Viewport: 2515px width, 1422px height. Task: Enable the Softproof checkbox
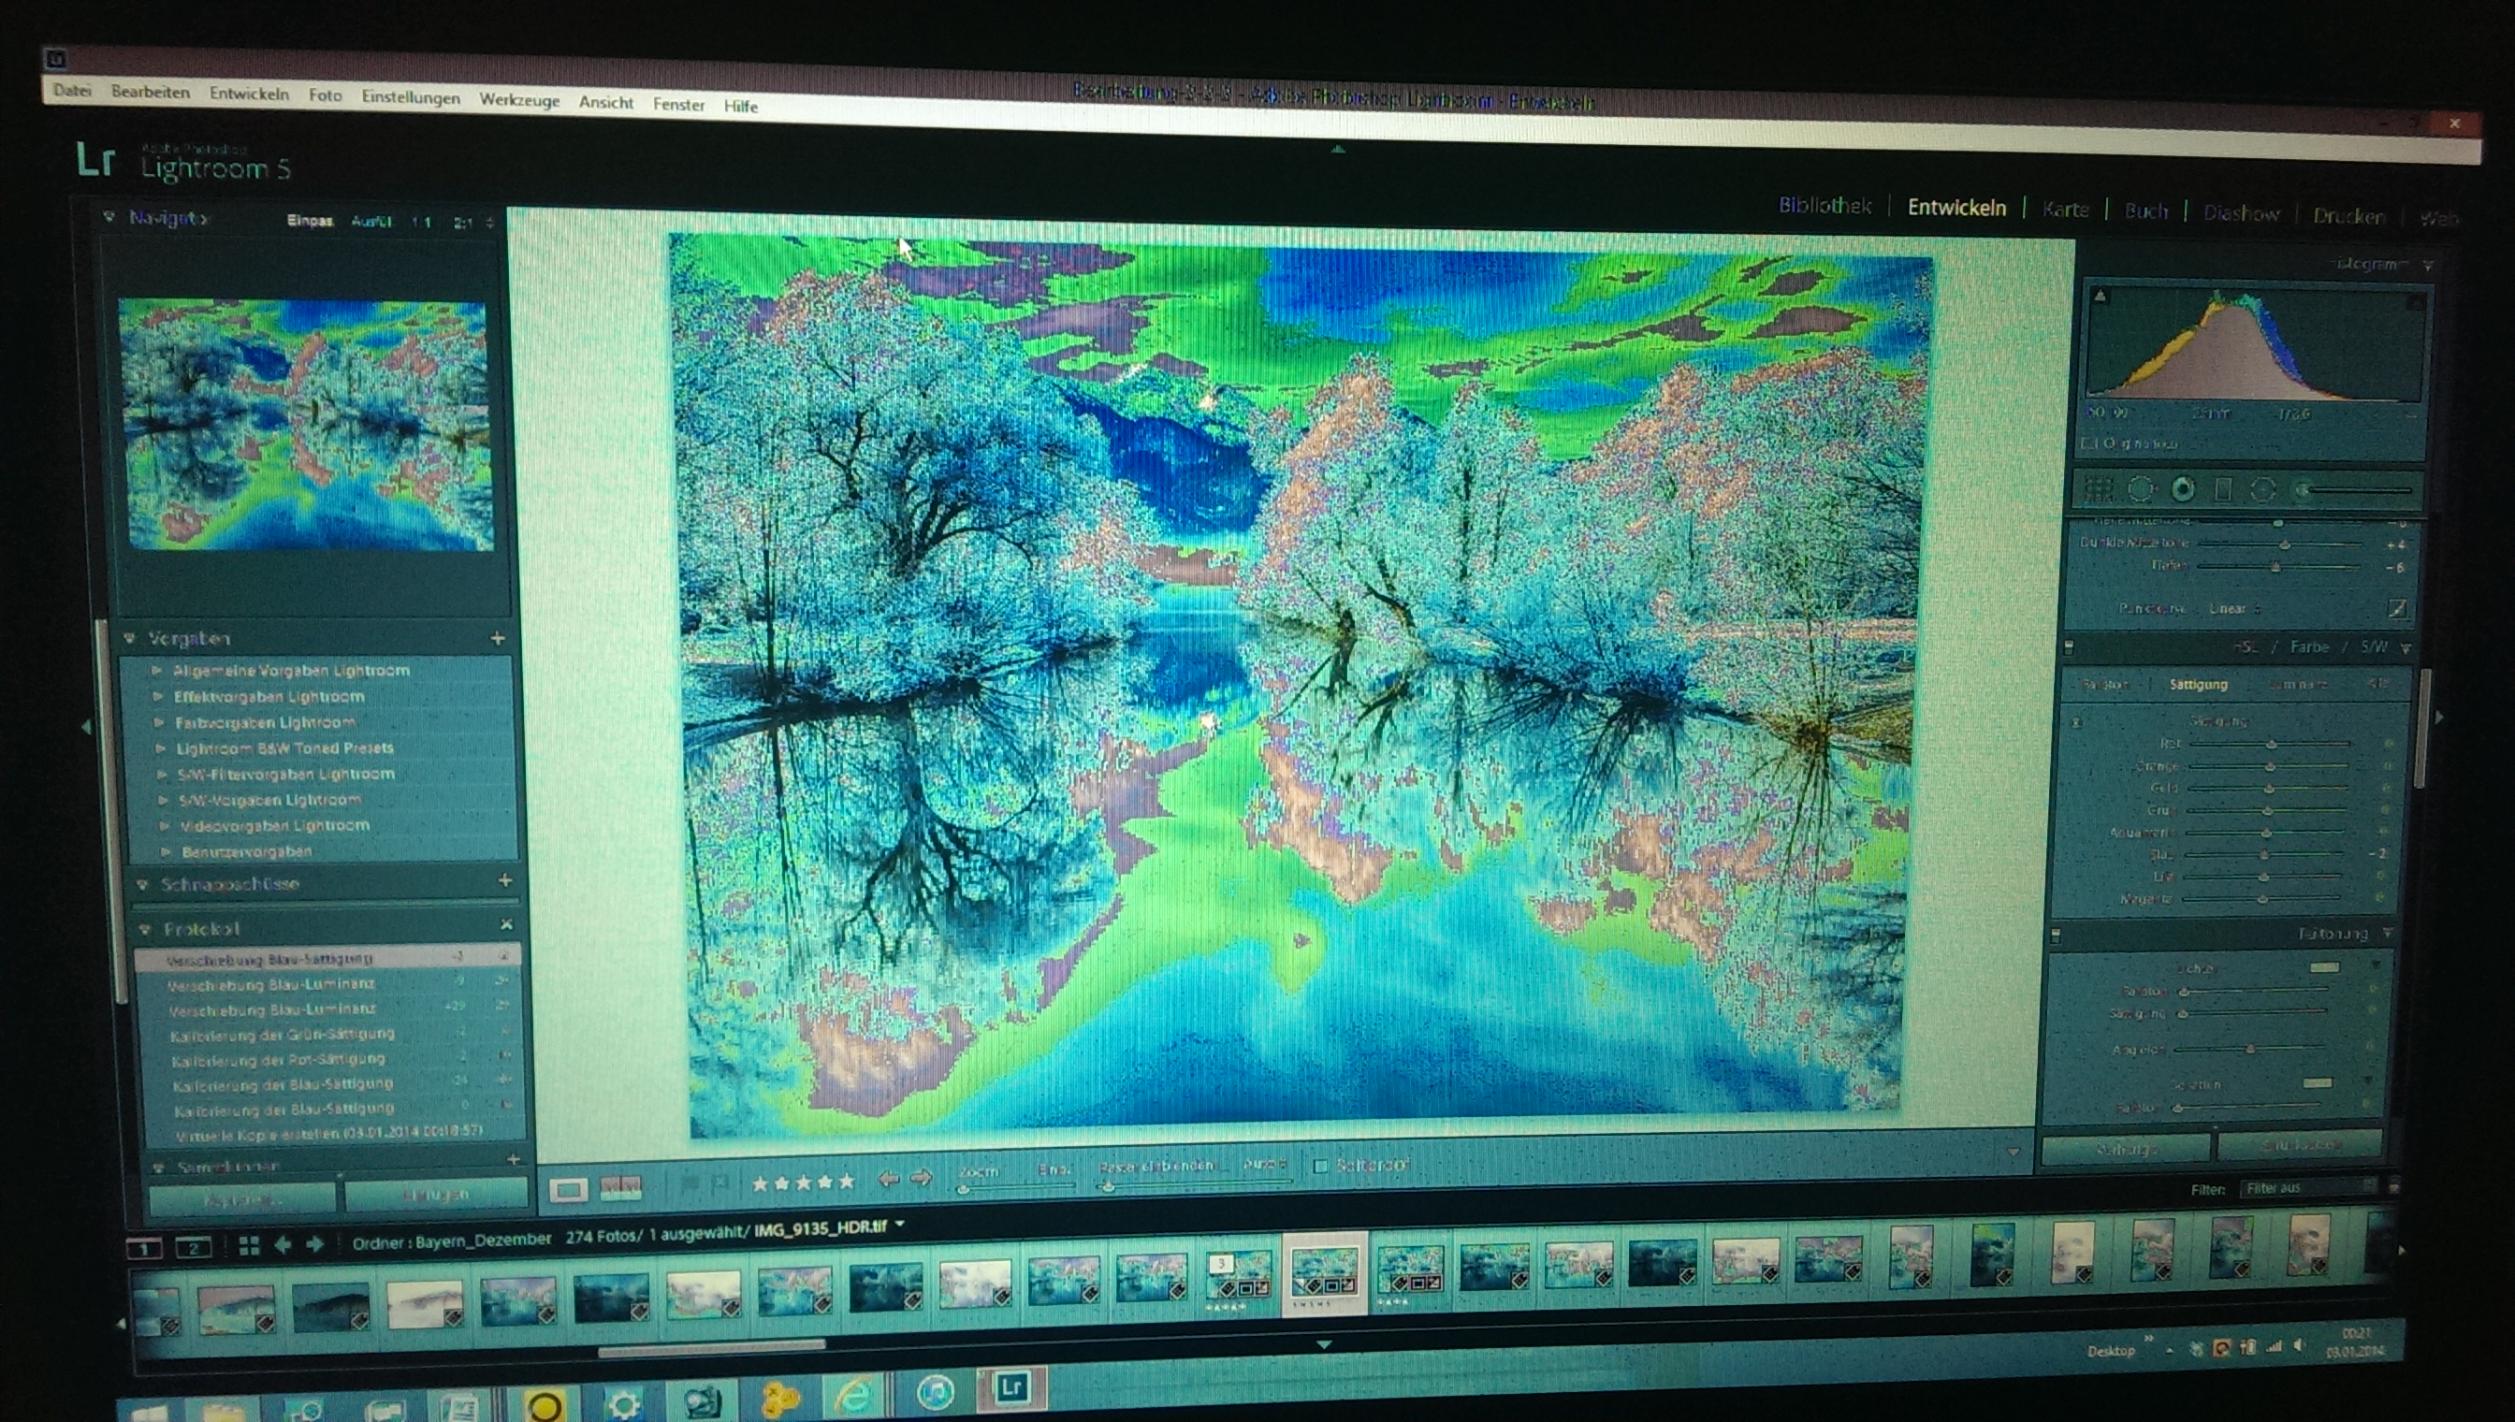[x=1320, y=1166]
